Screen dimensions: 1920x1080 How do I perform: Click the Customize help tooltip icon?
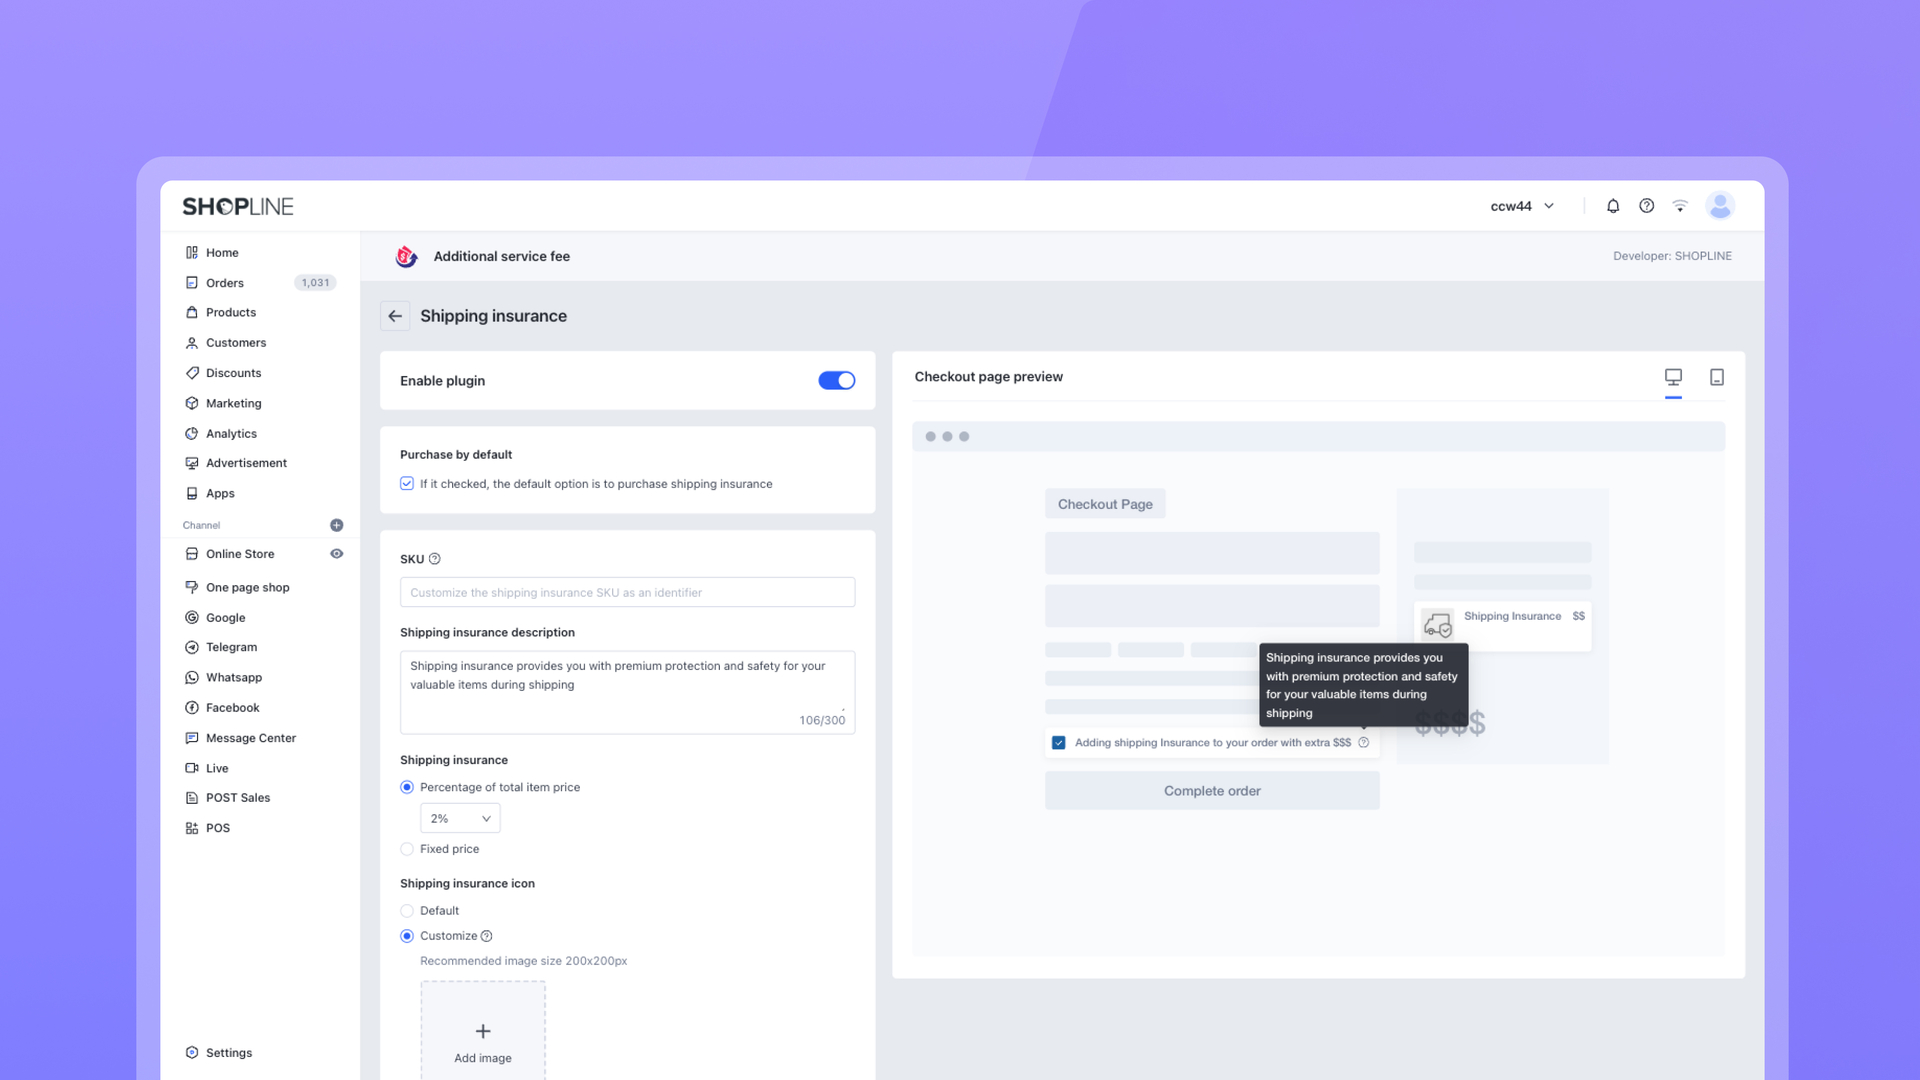[x=487, y=936]
